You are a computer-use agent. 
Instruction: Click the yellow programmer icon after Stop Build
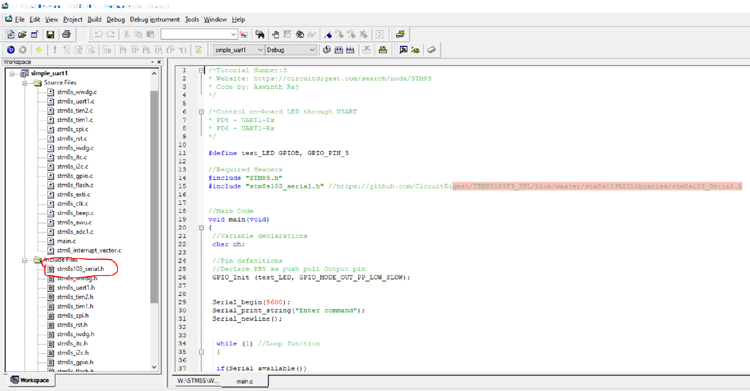(383, 50)
